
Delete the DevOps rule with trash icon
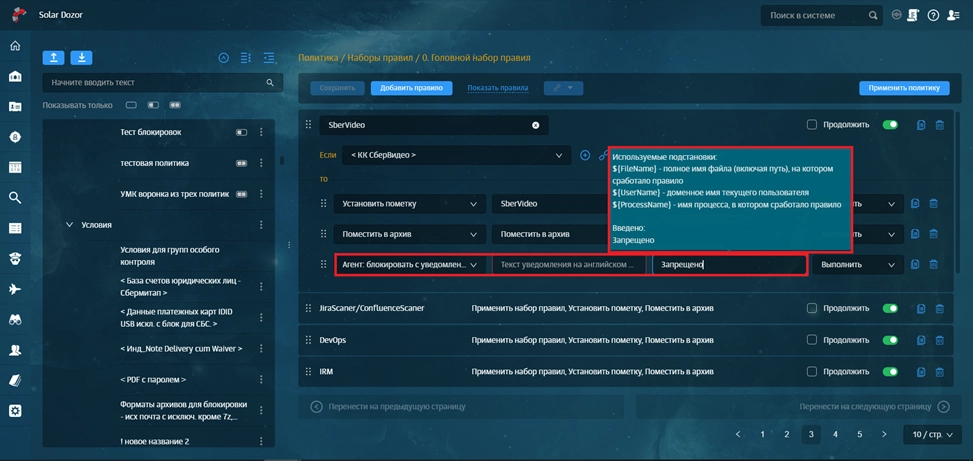[x=939, y=340]
